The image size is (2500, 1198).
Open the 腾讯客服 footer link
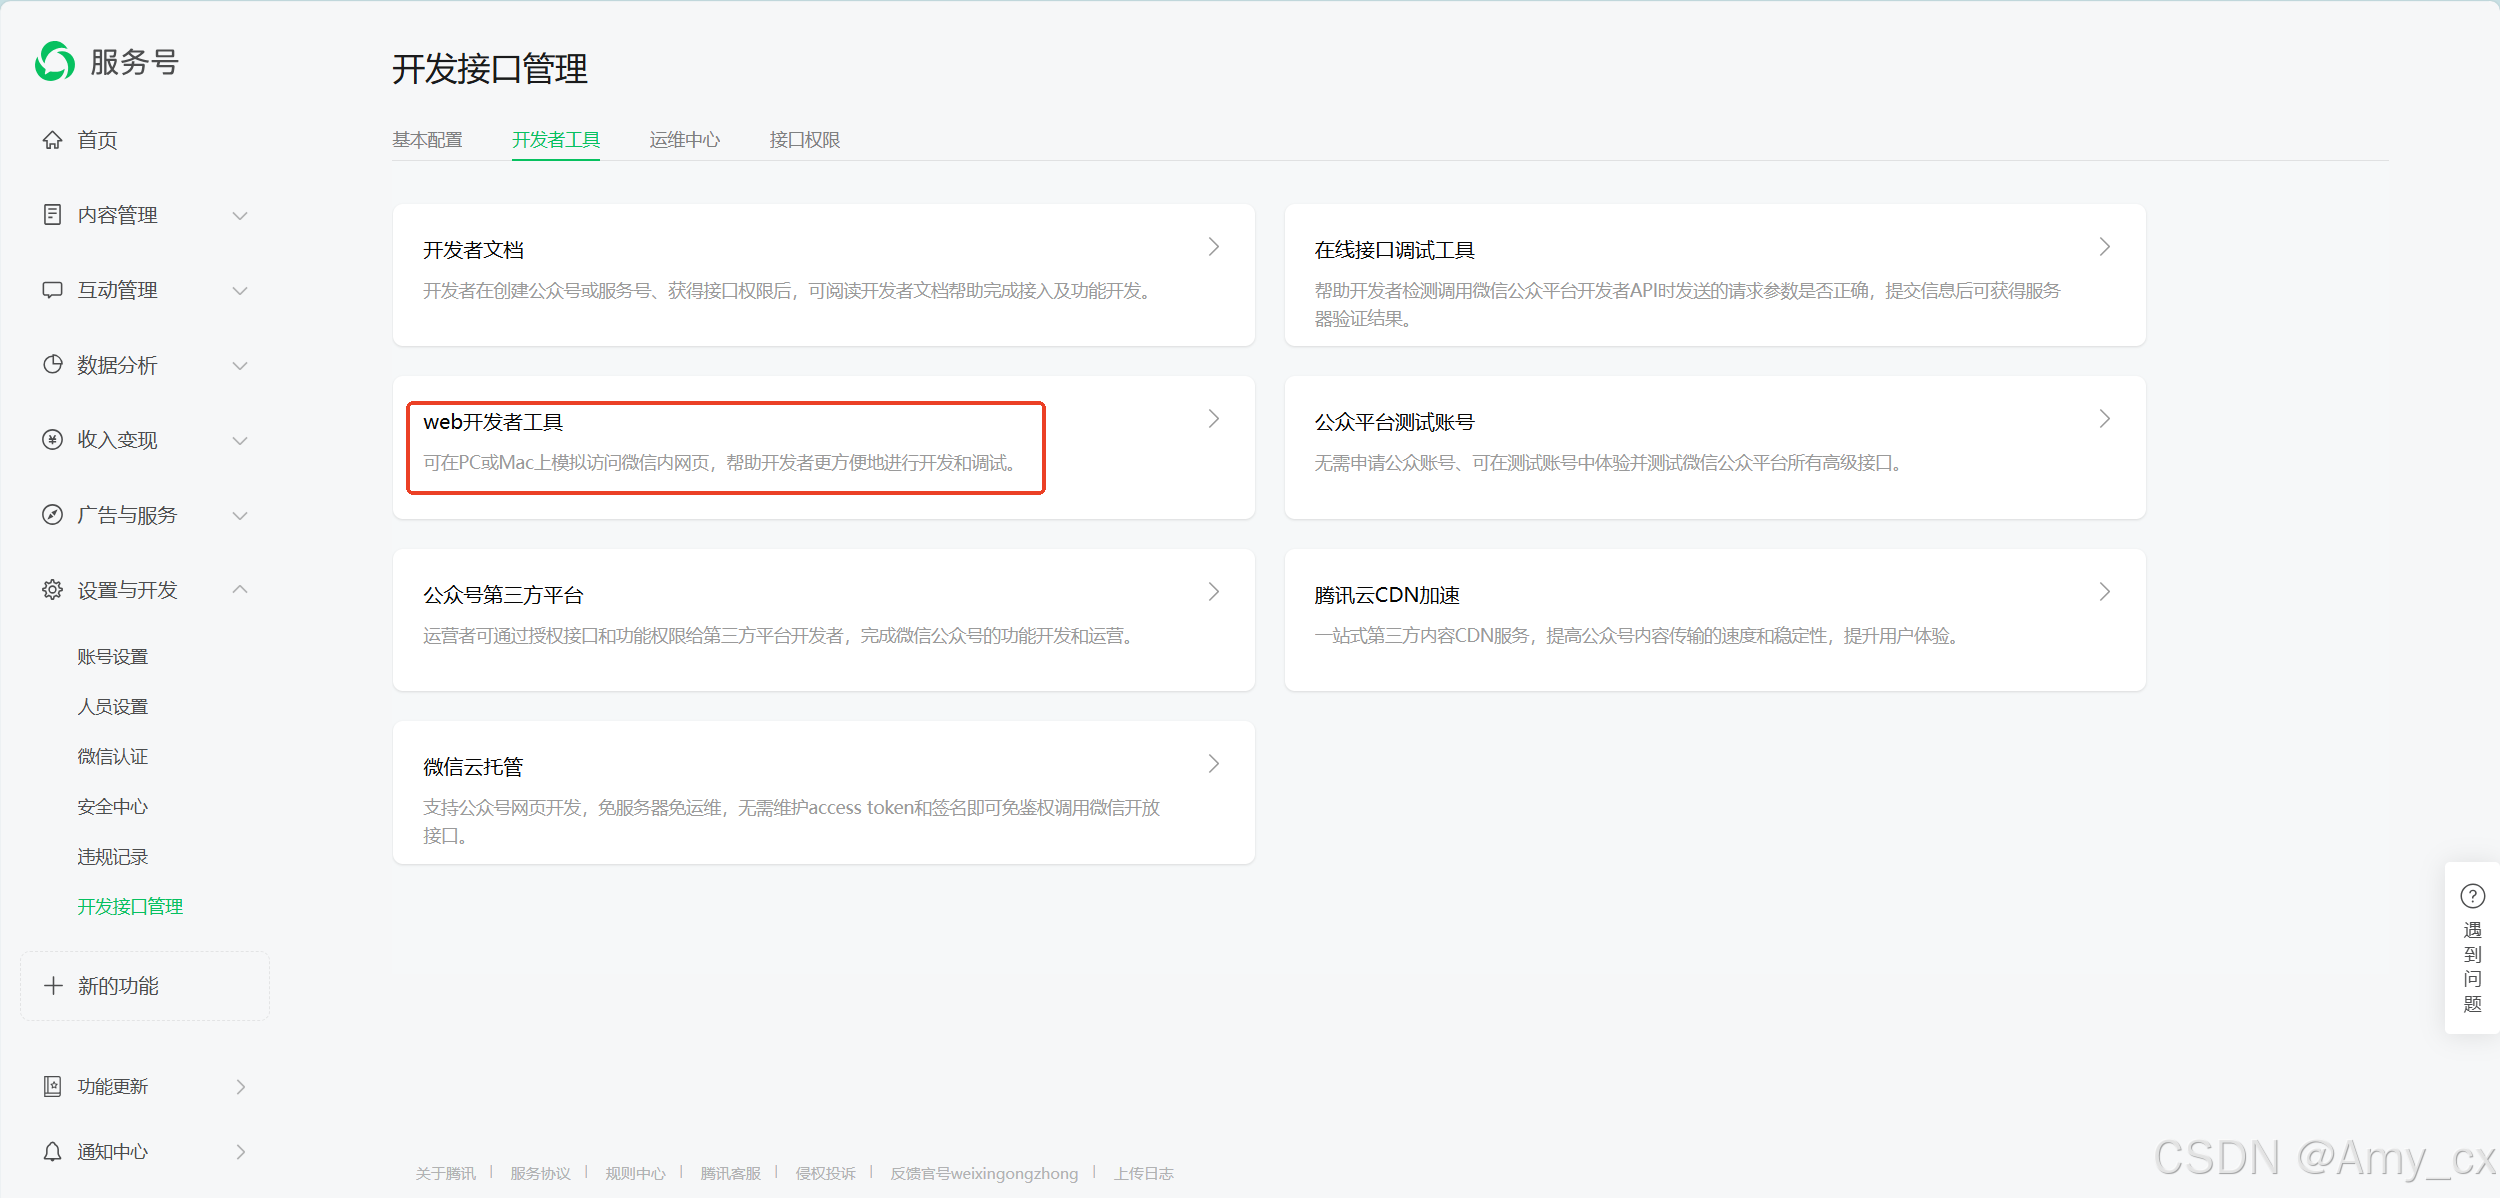click(731, 1173)
